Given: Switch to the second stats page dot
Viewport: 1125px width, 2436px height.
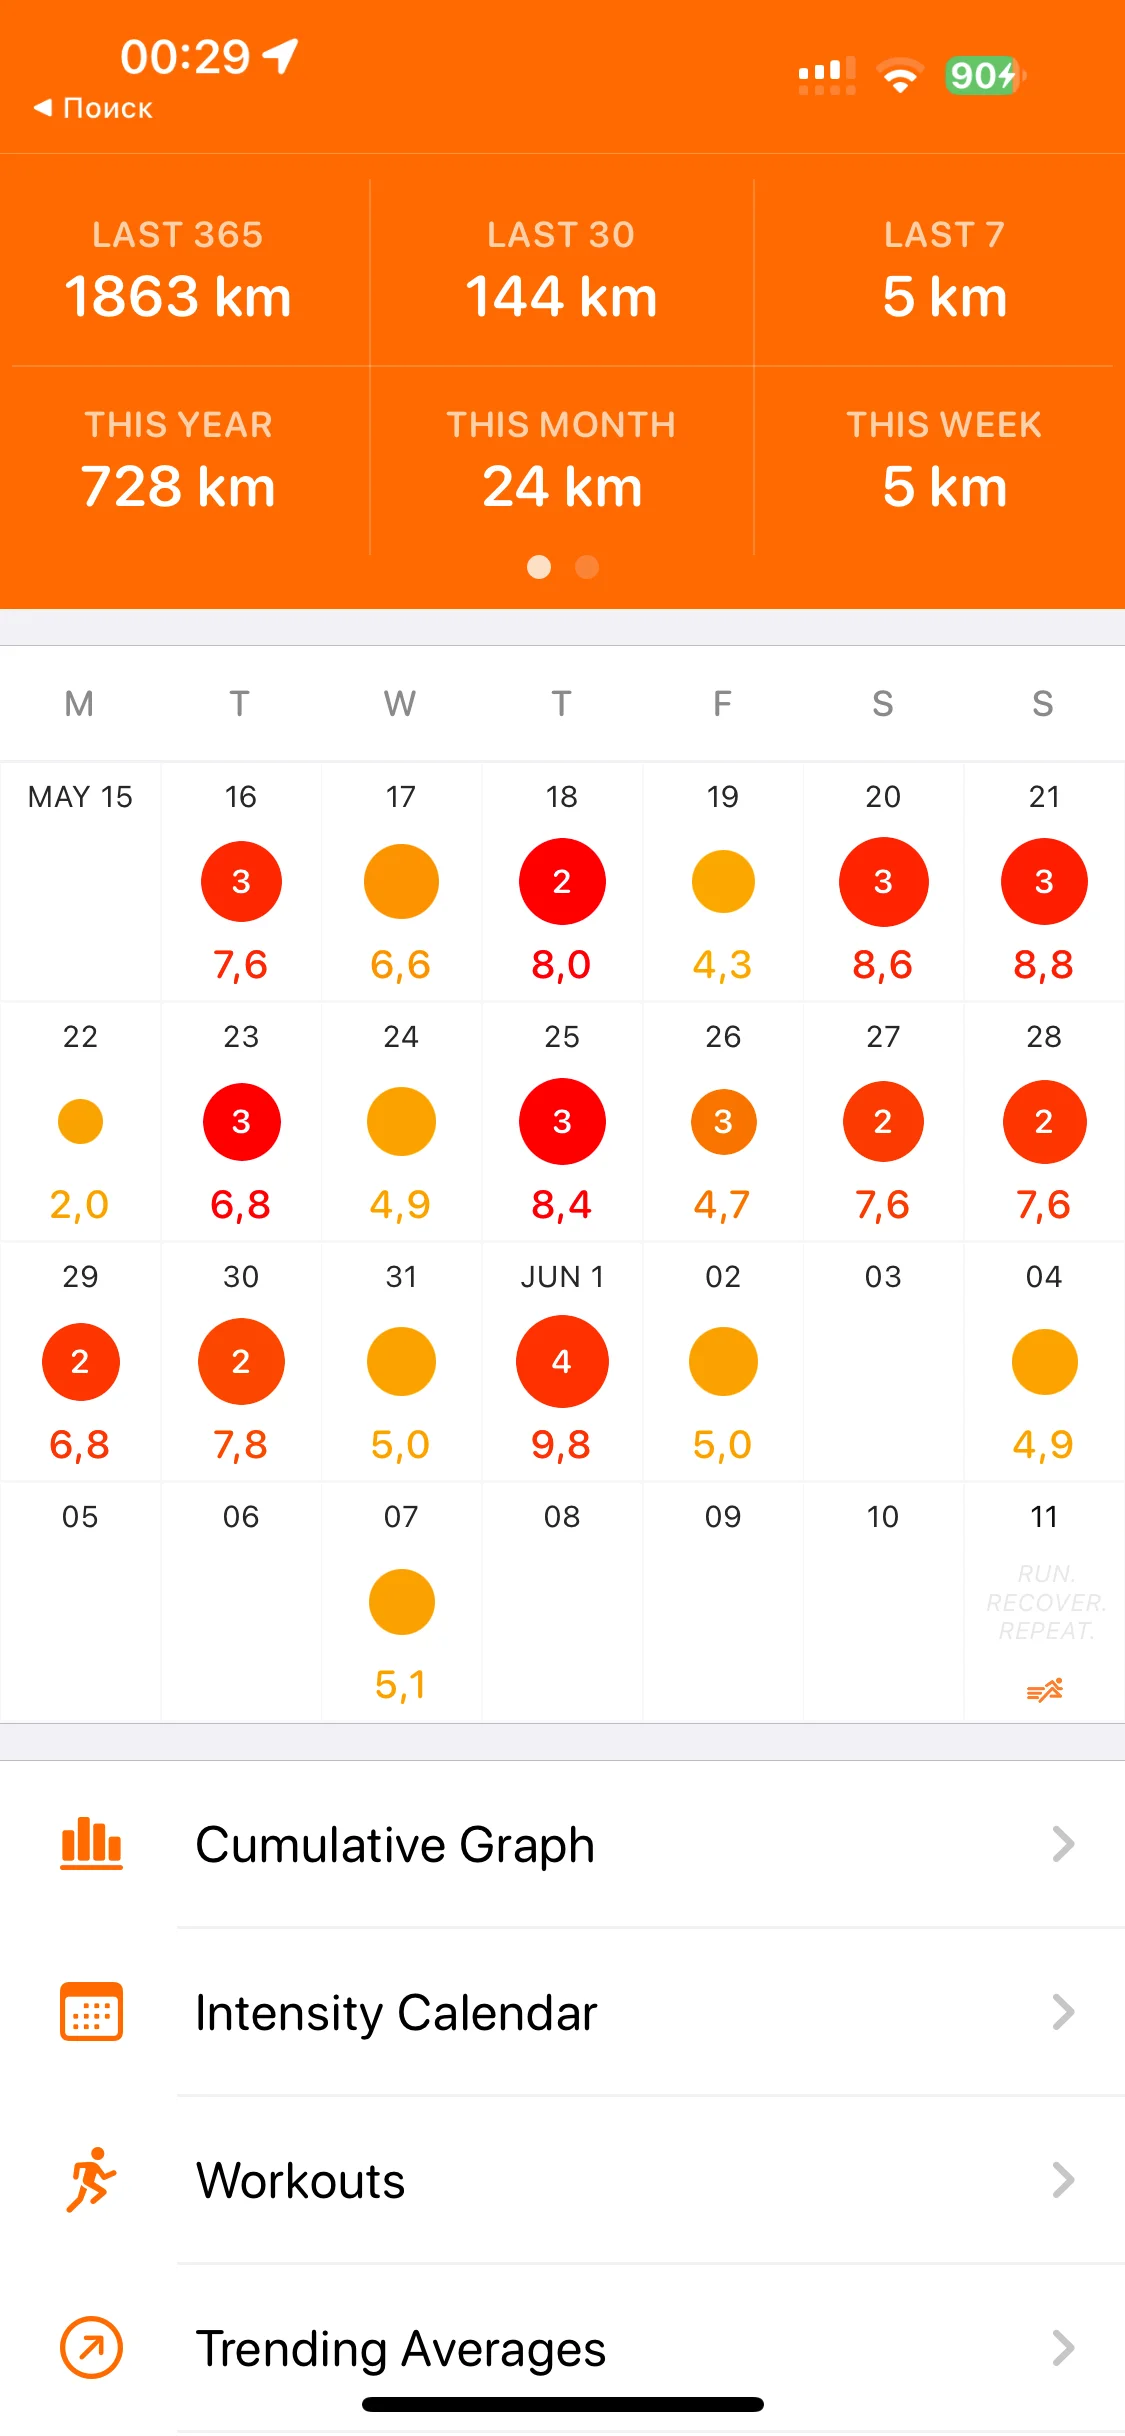Looking at the screenshot, I should pos(587,567).
